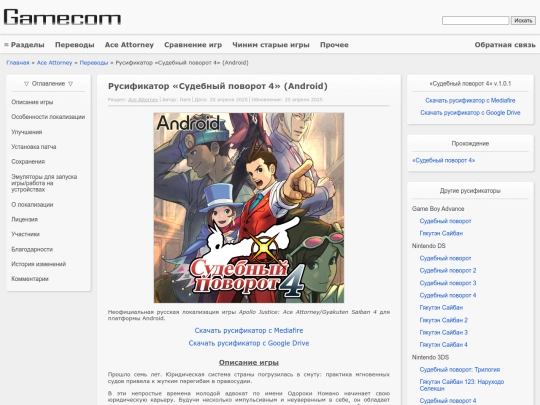The width and height of the screenshot is (540, 405).
Task: Jump to Описание игры in contents
Action: (x=32, y=102)
